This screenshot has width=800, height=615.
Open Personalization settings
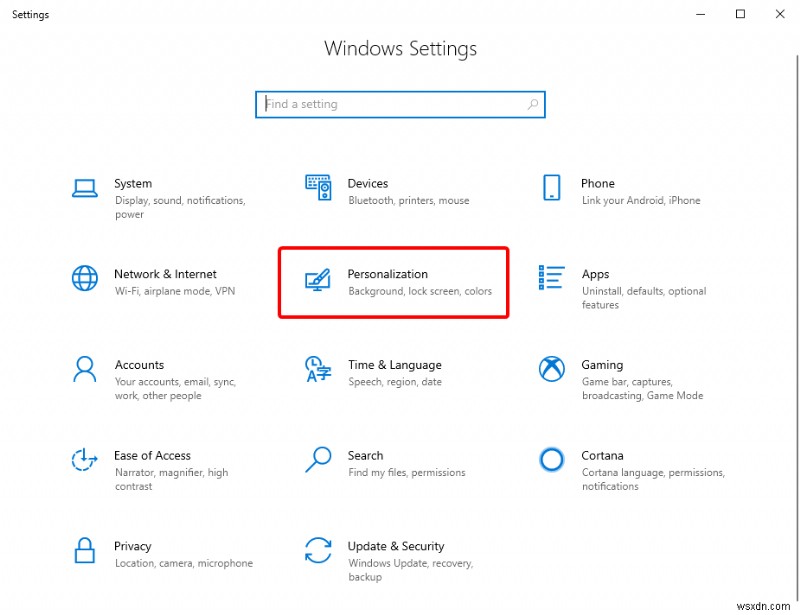[394, 282]
